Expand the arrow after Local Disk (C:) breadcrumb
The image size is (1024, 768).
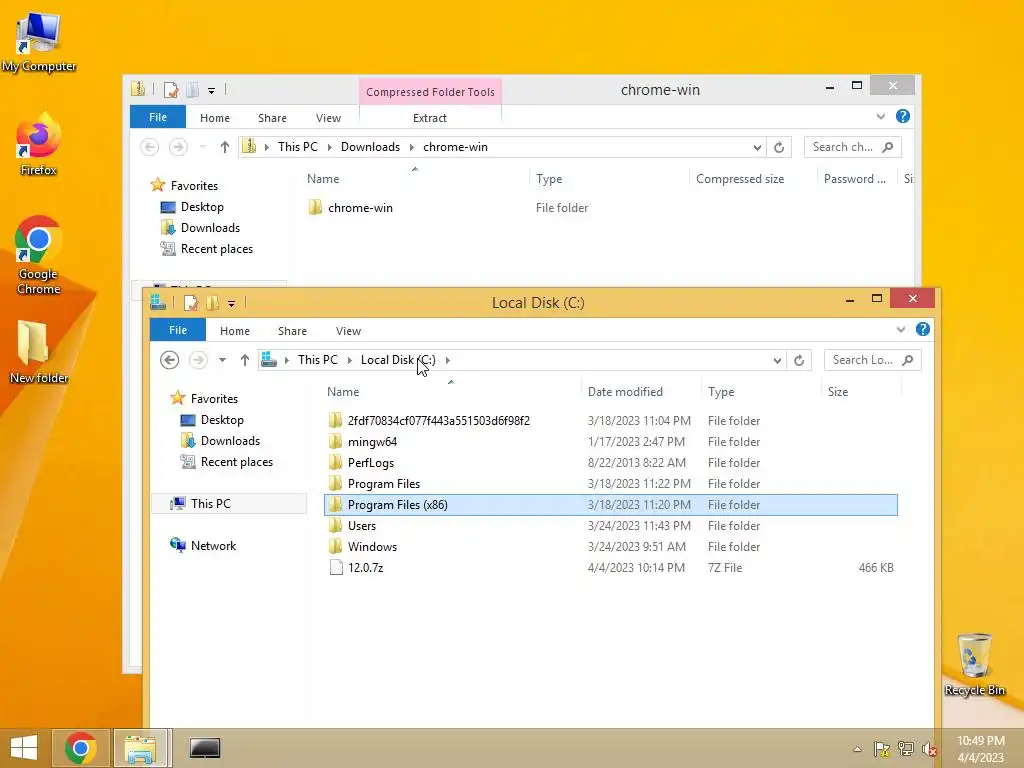click(447, 360)
